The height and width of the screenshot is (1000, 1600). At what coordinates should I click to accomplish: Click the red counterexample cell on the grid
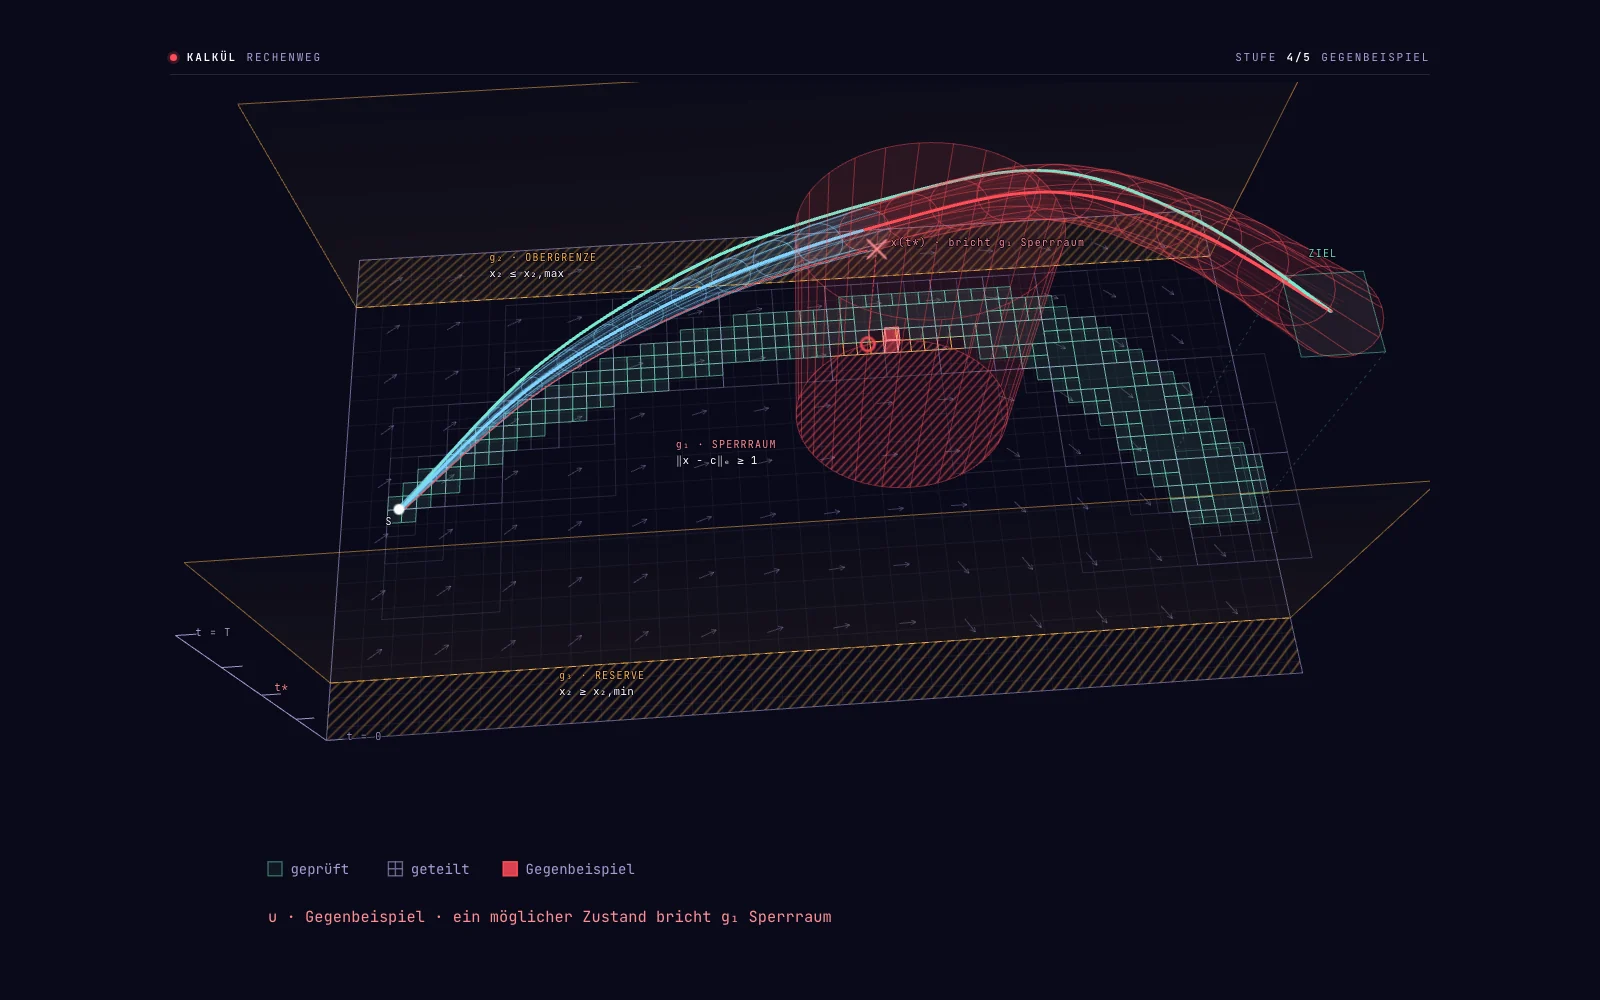tap(891, 339)
